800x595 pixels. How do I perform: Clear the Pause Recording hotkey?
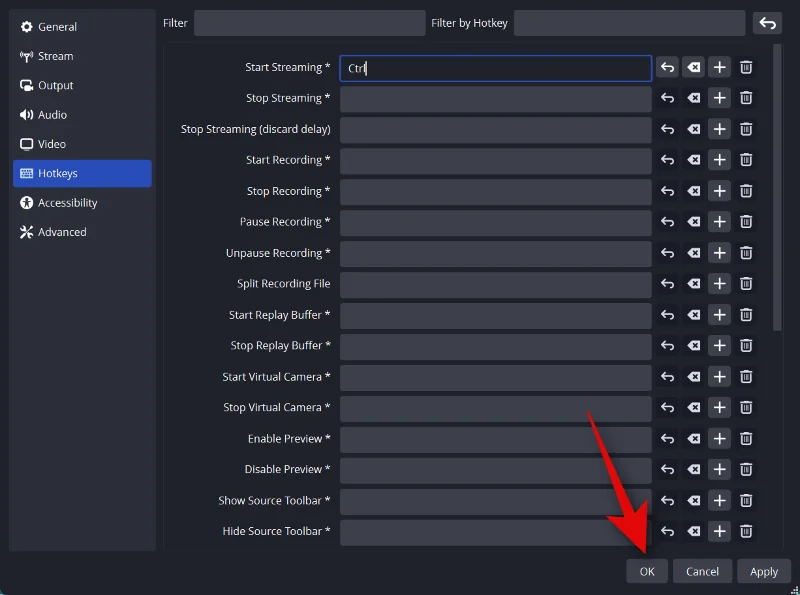(x=693, y=222)
